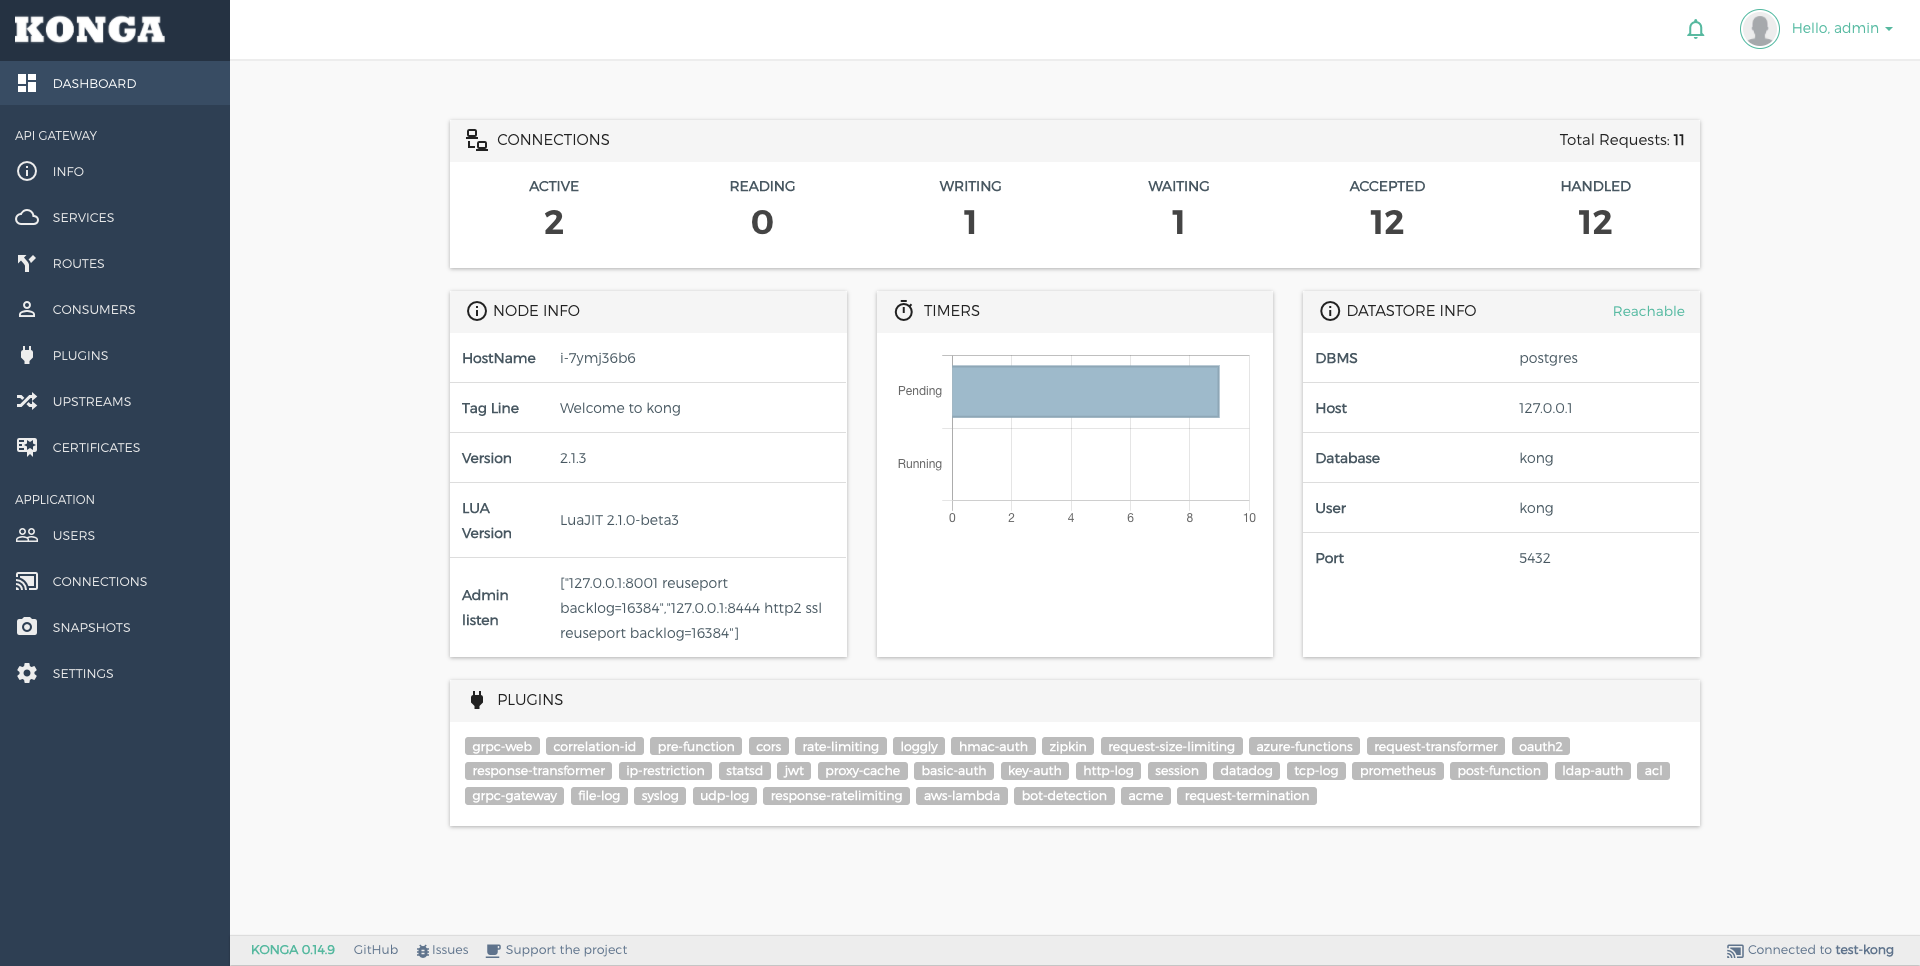Click the Connections cast icon in sidebar
Viewport: 1920px width, 966px height.
click(x=27, y=581)
